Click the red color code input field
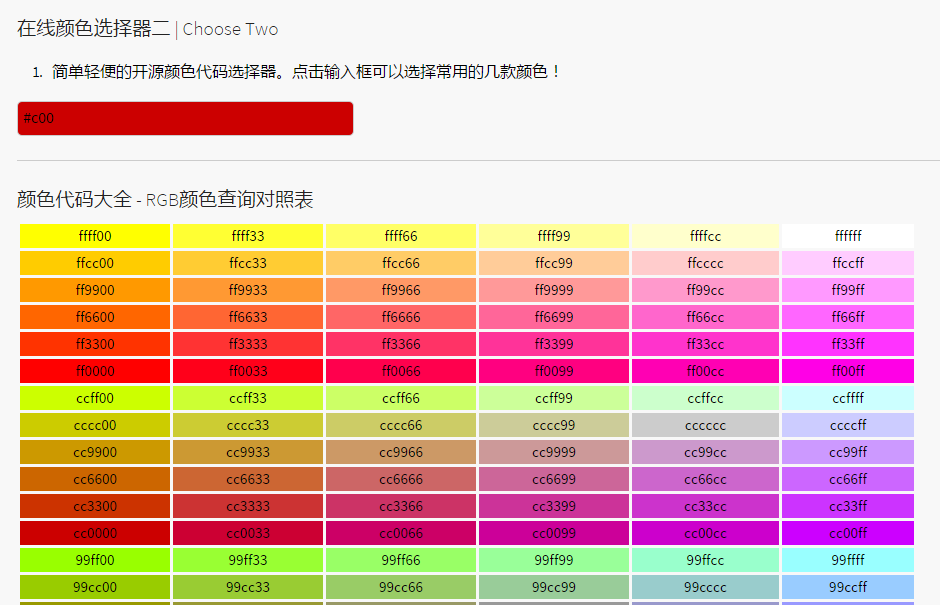940x605 pixels. (185, 118)
